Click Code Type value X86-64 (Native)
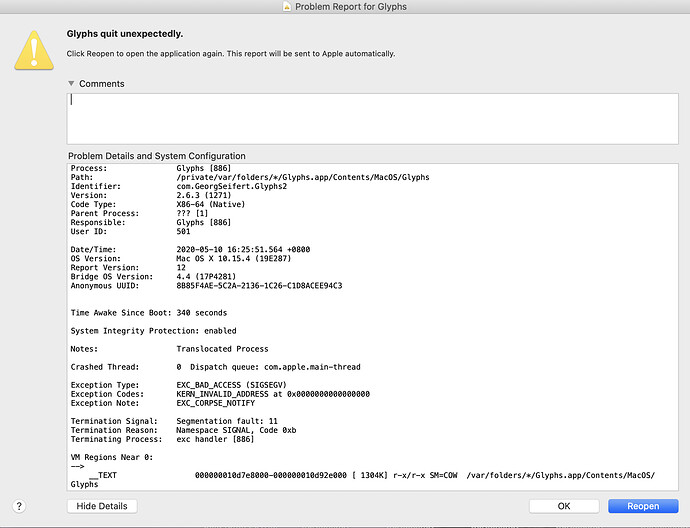The height and width of the screenshot is (528, 690). point(211,204)
